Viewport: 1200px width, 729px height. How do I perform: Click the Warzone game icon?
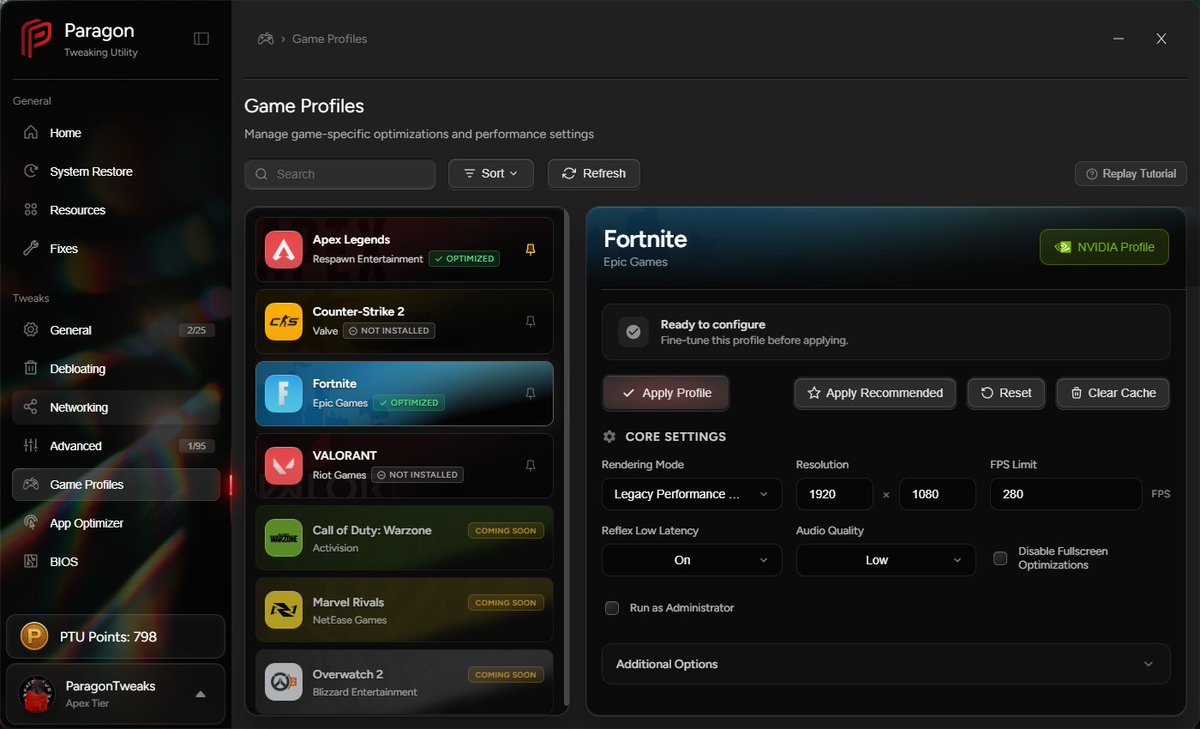pyautogui.click(x=284, y=538)
